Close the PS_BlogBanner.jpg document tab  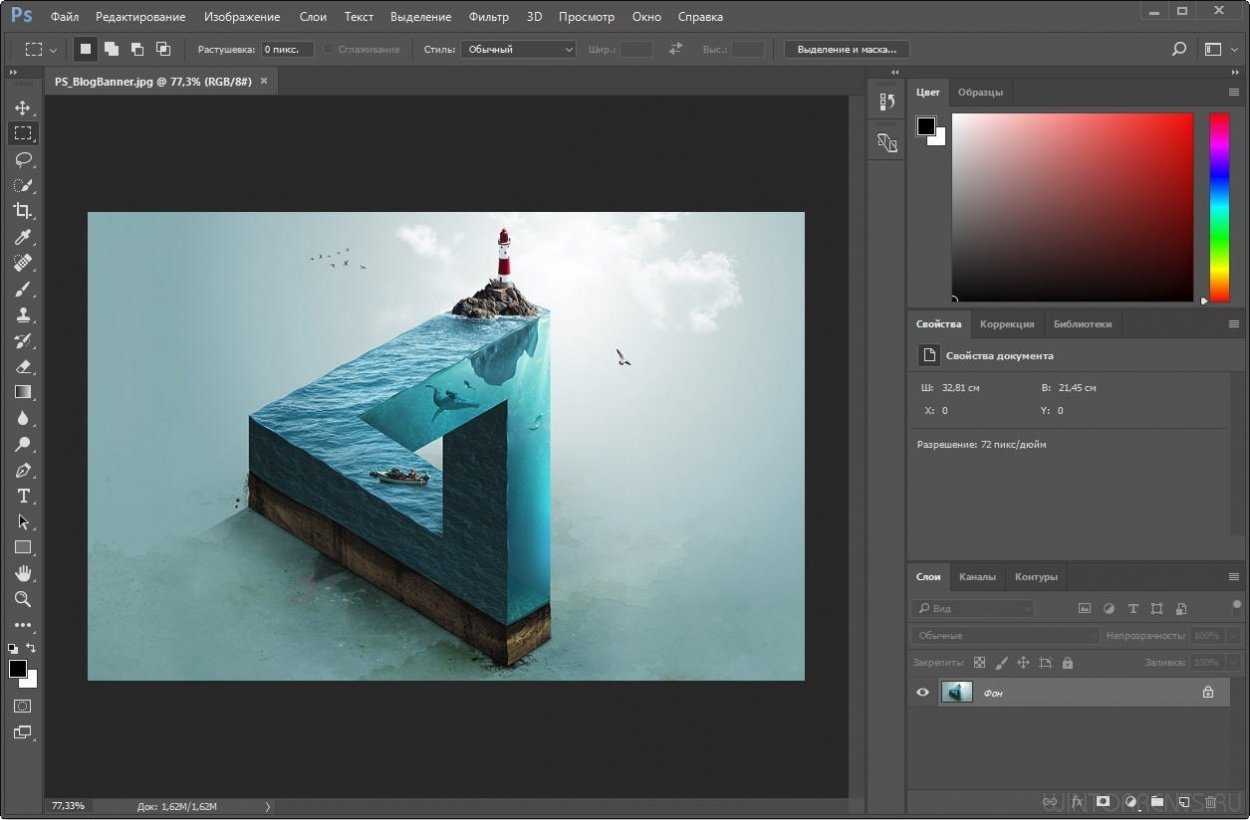(264, 81)
